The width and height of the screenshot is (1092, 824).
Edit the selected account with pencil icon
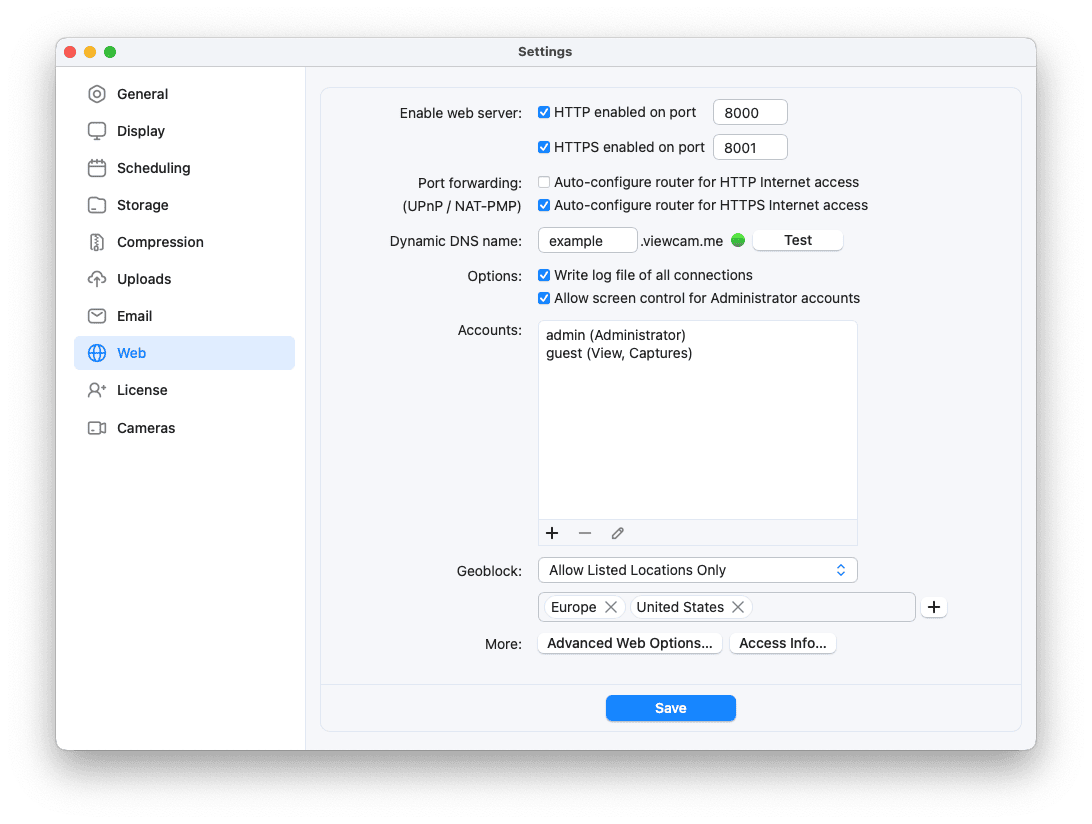[617, 533]
